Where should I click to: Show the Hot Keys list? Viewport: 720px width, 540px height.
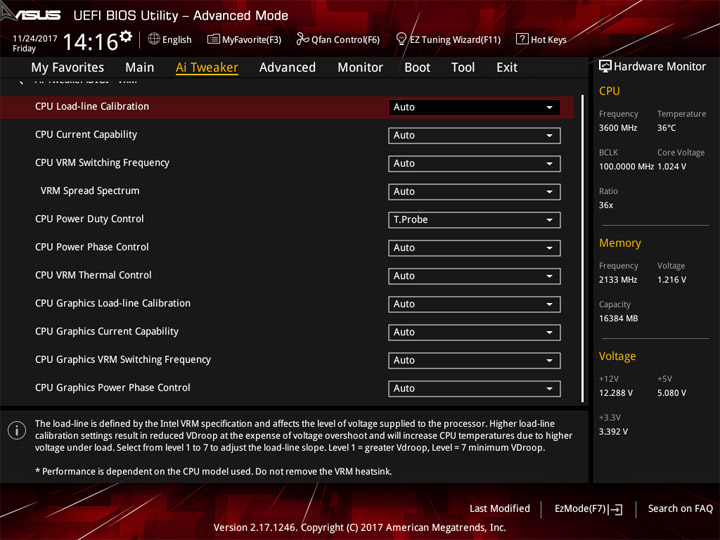coord(541,39)
